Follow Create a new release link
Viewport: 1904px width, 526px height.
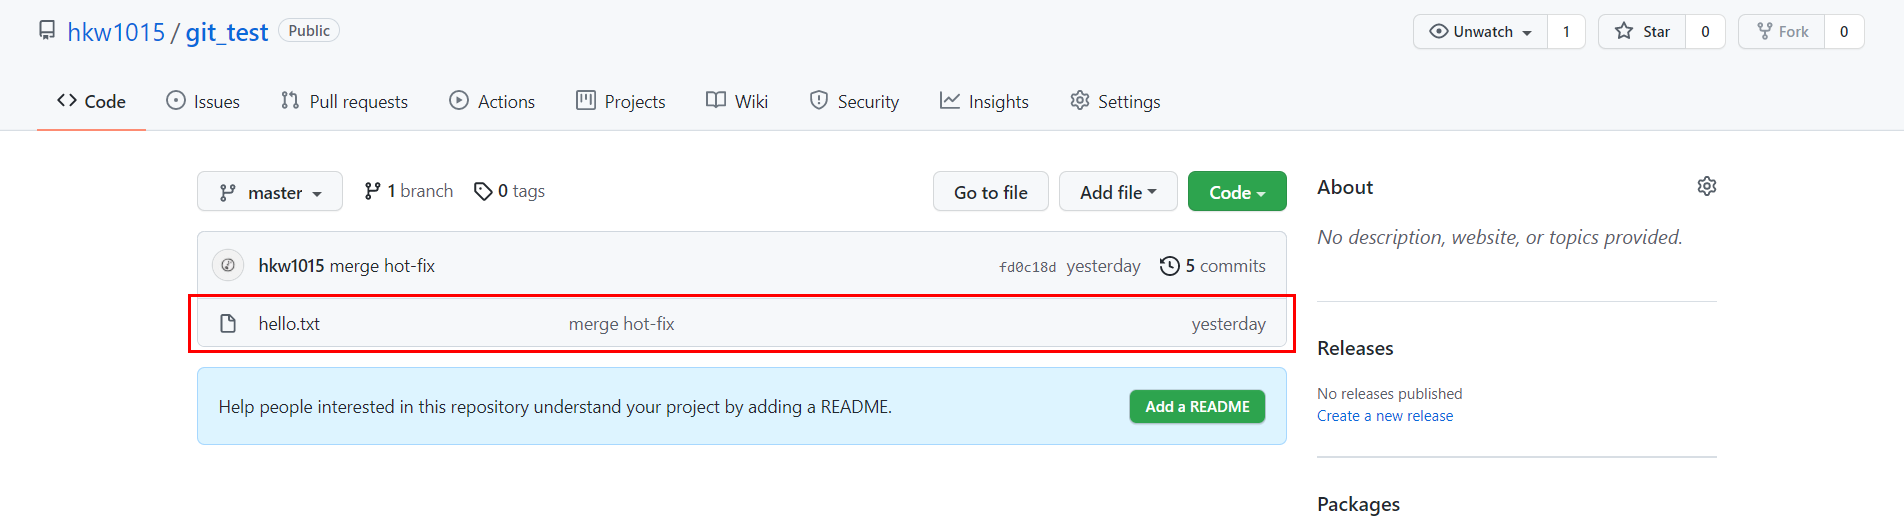point(1385,416)
